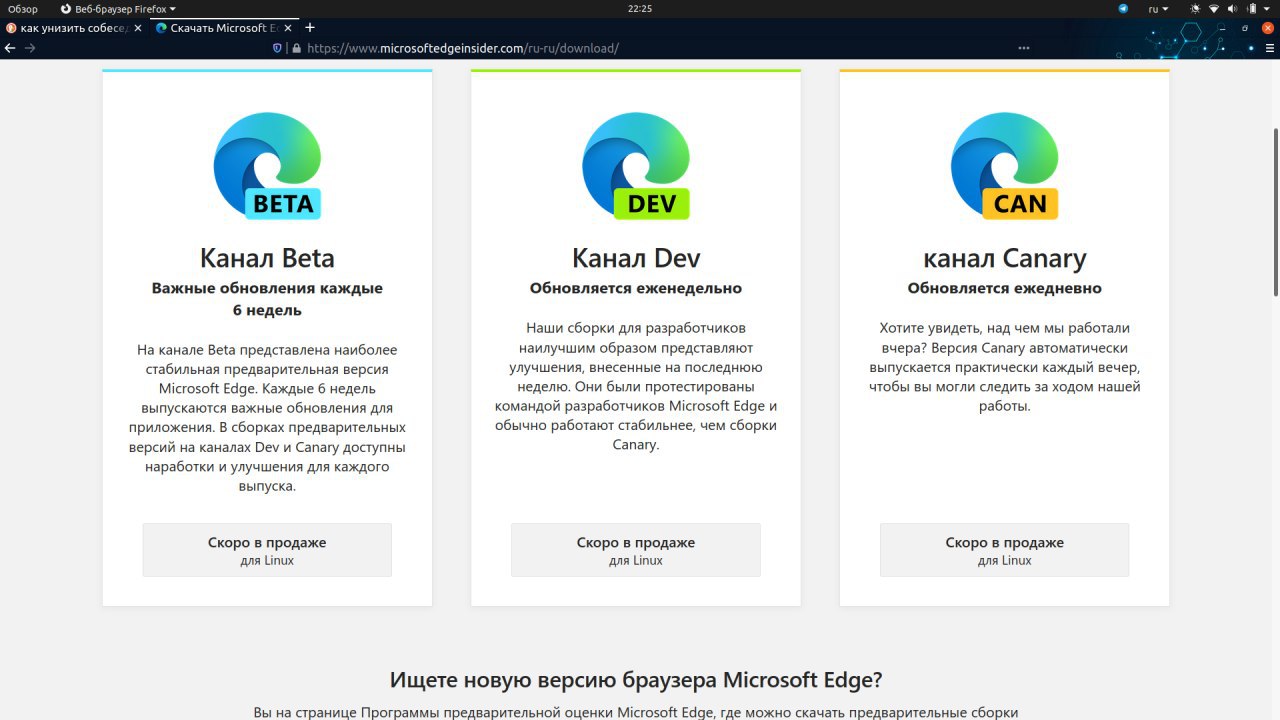
Task: Click the Edge Beta channel logo
Action: pyautogui.click(x=267, y=166)
